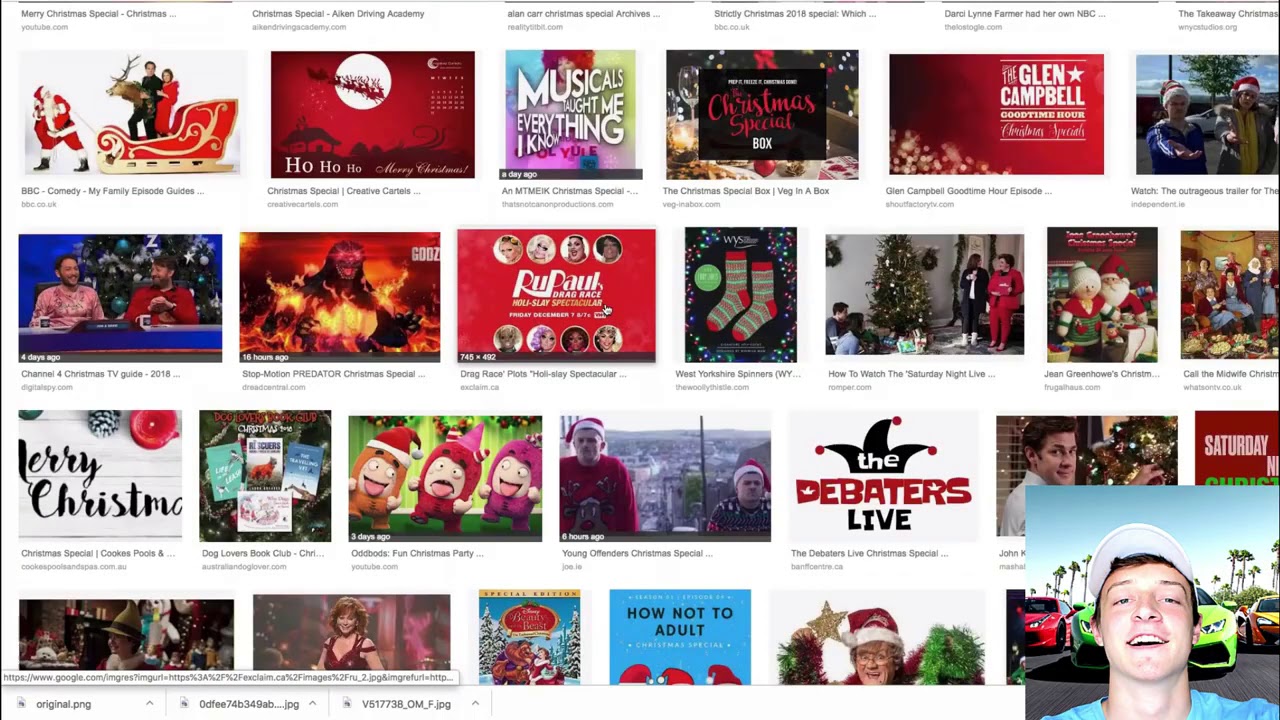The image size is (1280, 720).
Task: Open downloaded file V517738_OM_F.jpg
Action: point(406,704)
